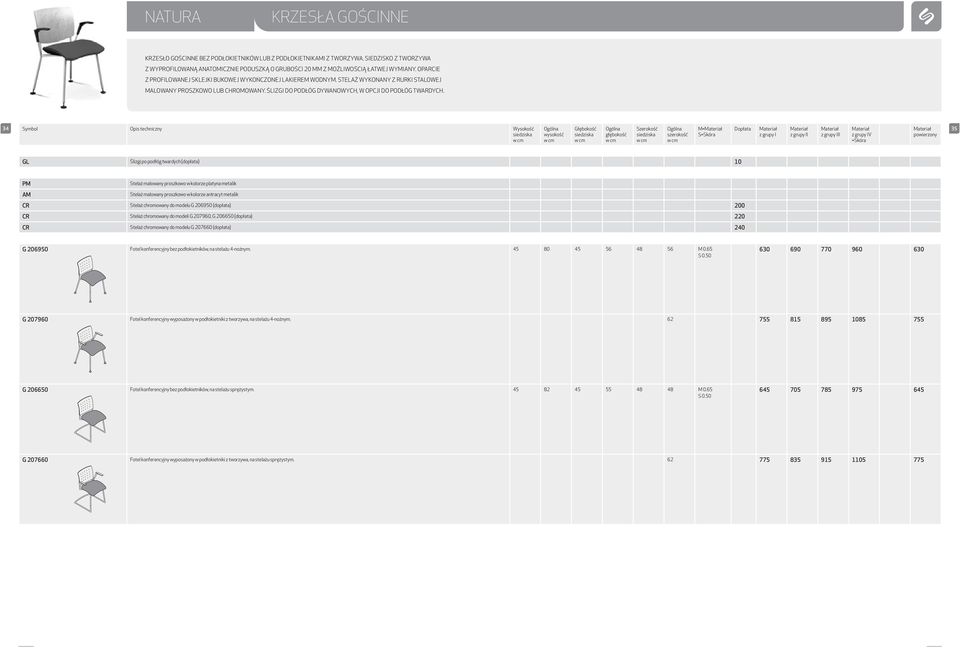Image resolution: width=960 pixels, height=648 pixels.
Task: Click the Opis techniczny column header
Action: click(146, 129)
